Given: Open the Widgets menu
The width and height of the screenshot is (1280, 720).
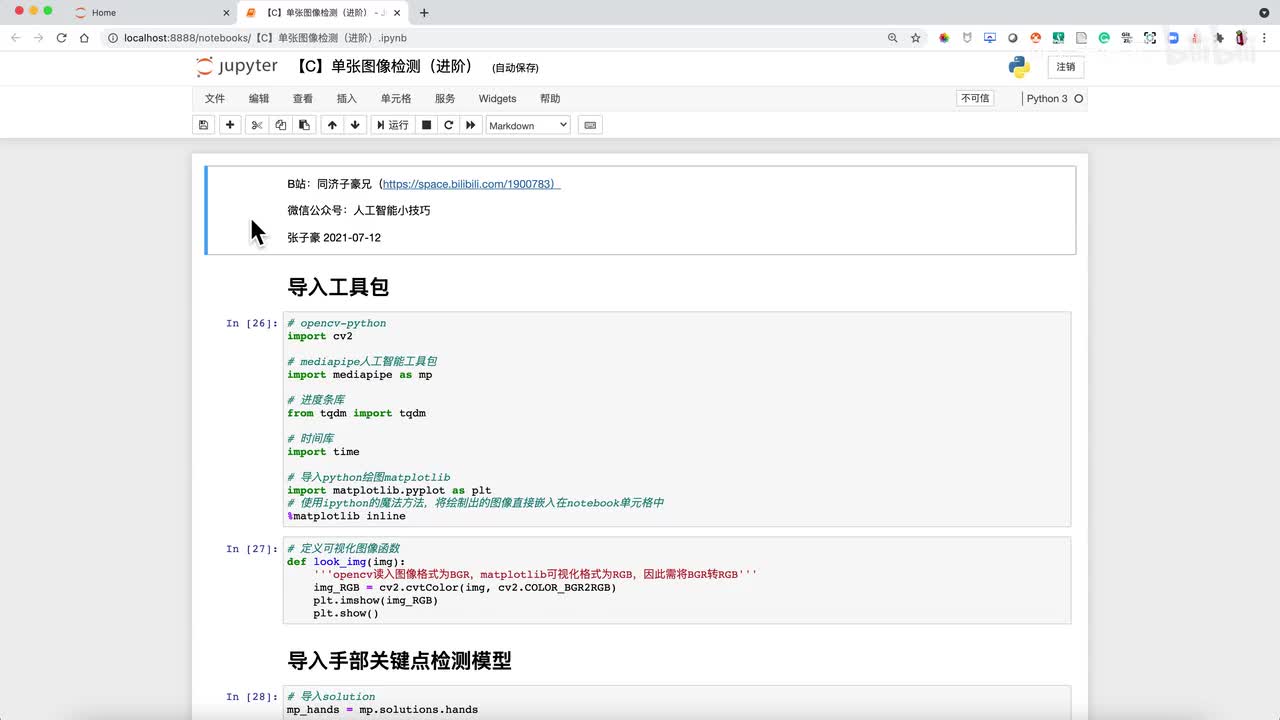Looking at the screenshot, I should 497,99.
